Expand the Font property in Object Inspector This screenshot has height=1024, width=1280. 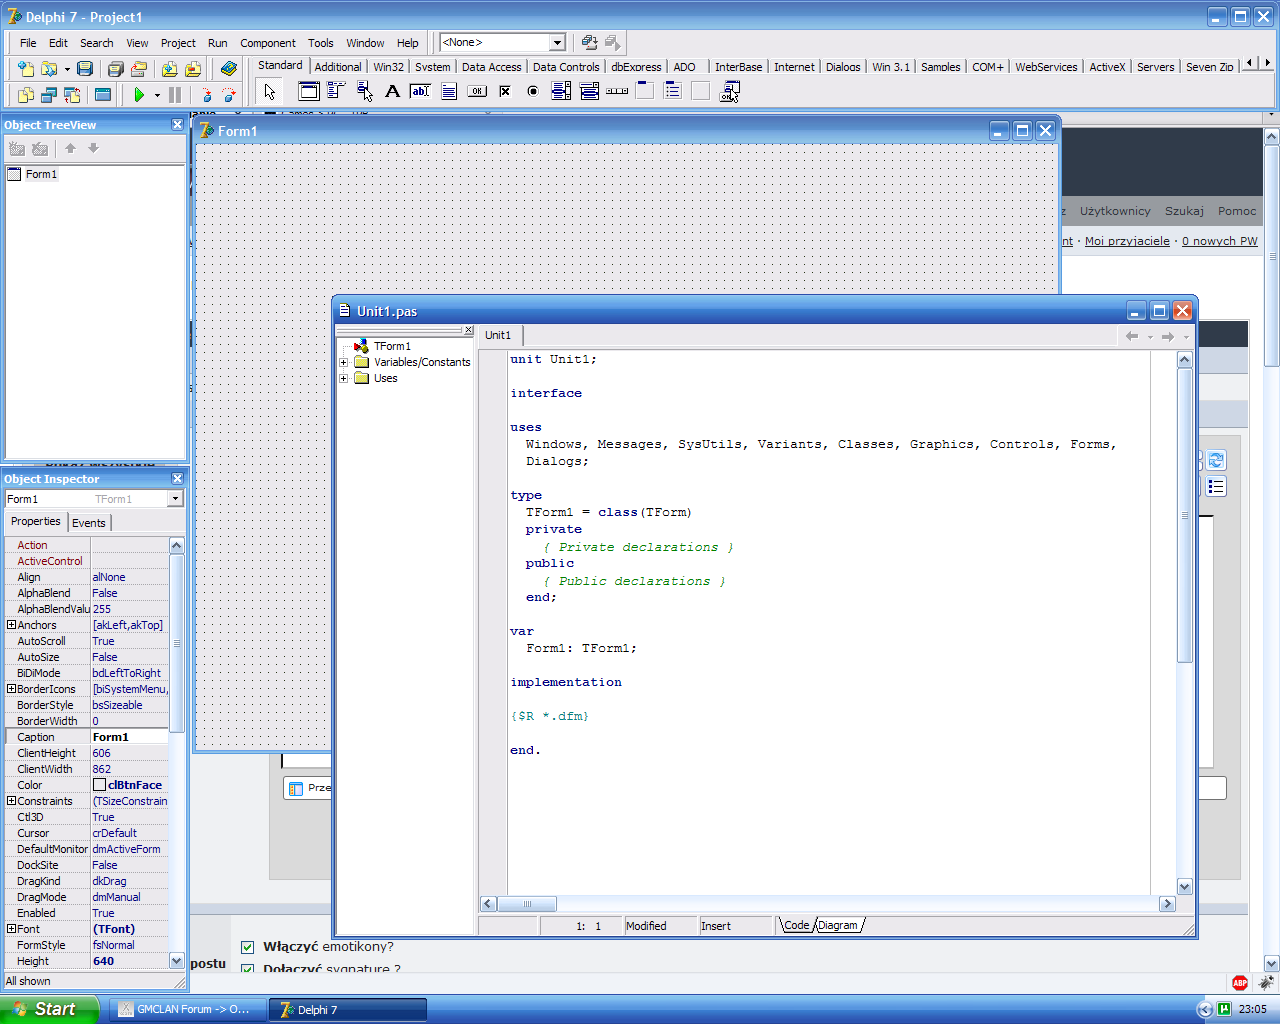[11, 929]
